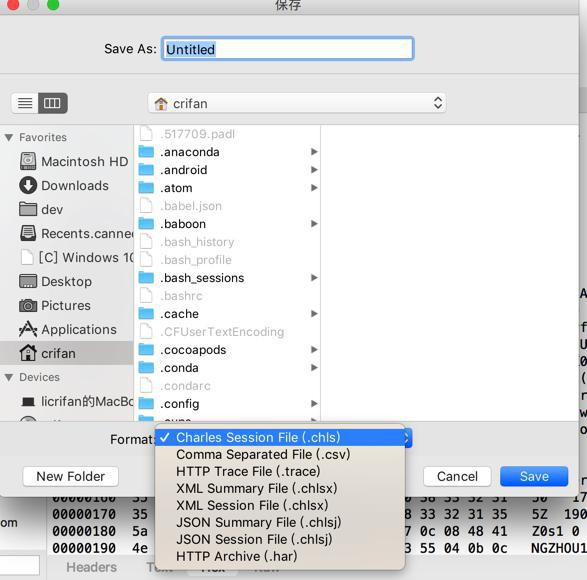The image size is (587, 580).
Task: Choose HTTP Trace File (.trace) format
Action: coord(280,471)
